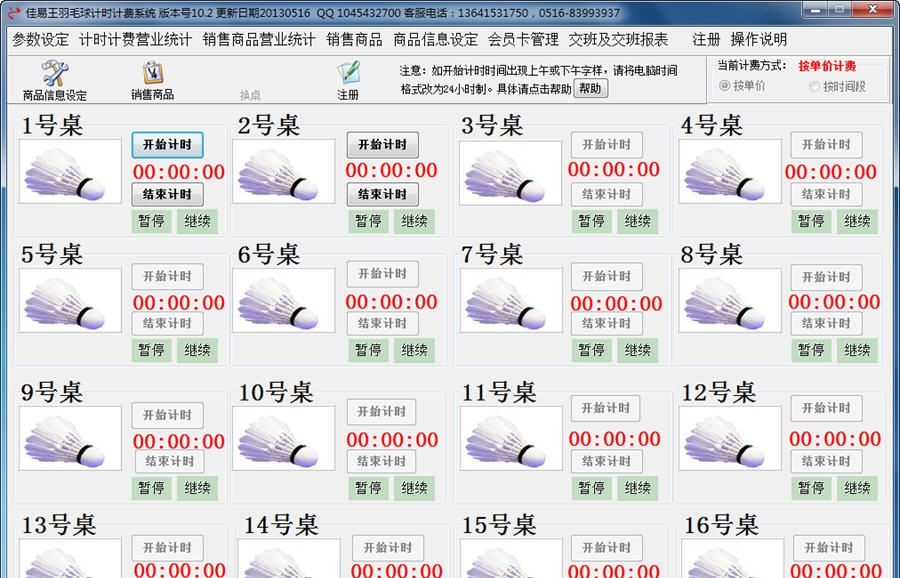Click the 帮助 help button
The image size is (900, 578).
coord(590,88)
